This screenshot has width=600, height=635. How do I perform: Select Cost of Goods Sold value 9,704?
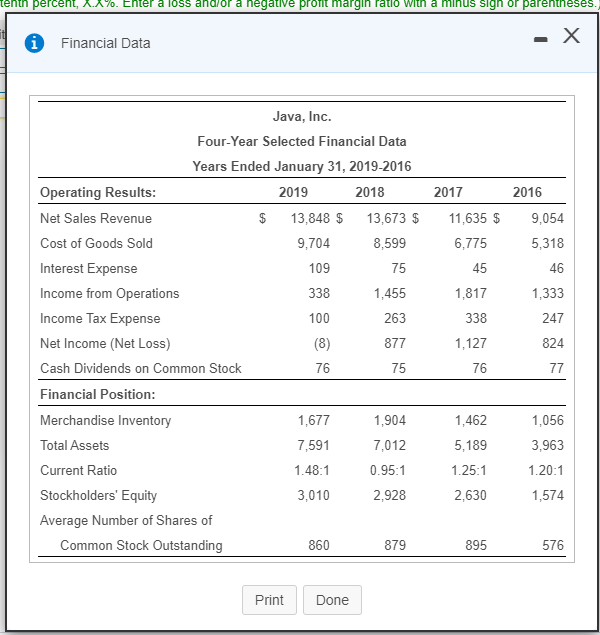click(313, 243)
